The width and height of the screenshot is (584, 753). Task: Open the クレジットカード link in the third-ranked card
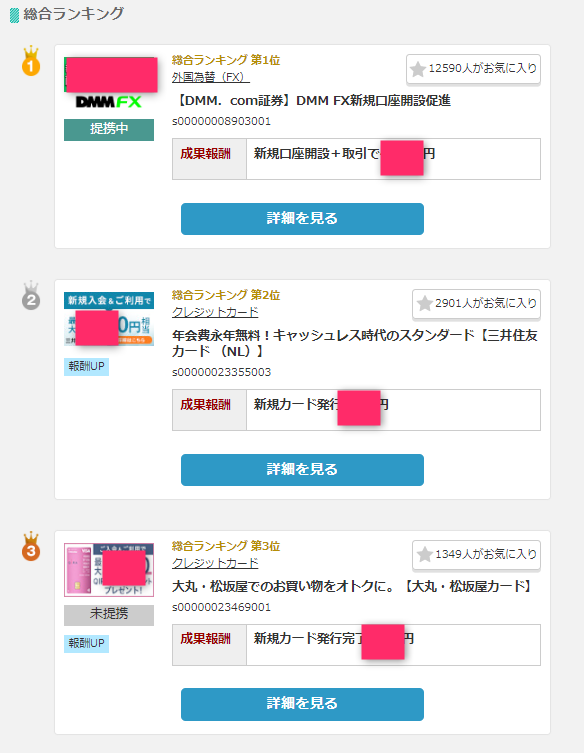coord(215,563)
